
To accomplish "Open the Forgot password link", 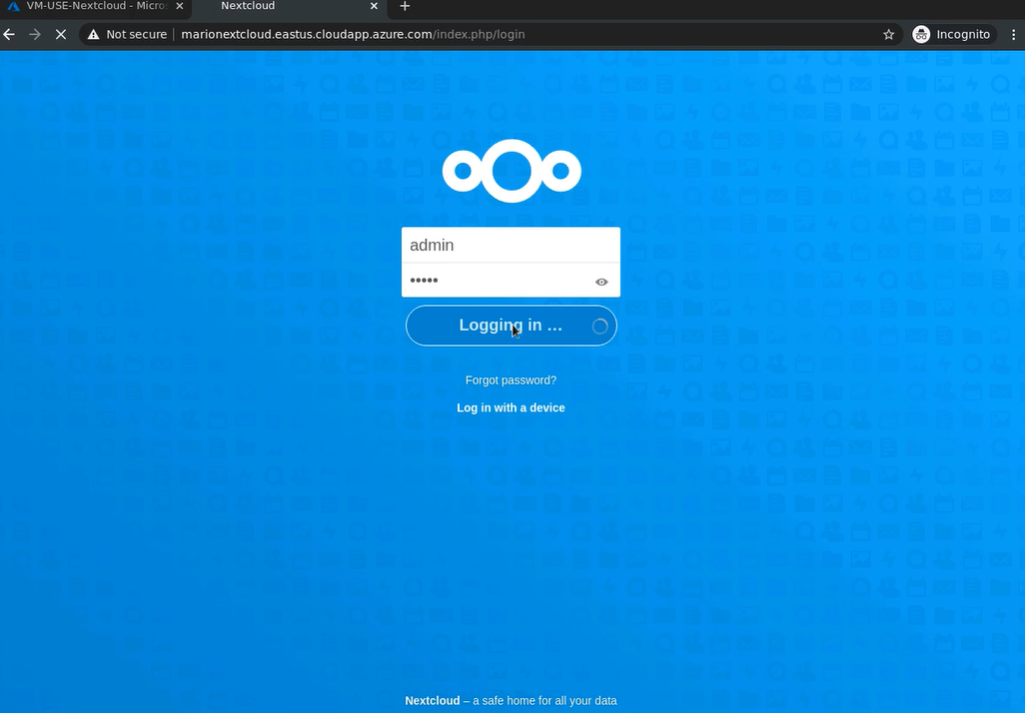I will point(511,380).
